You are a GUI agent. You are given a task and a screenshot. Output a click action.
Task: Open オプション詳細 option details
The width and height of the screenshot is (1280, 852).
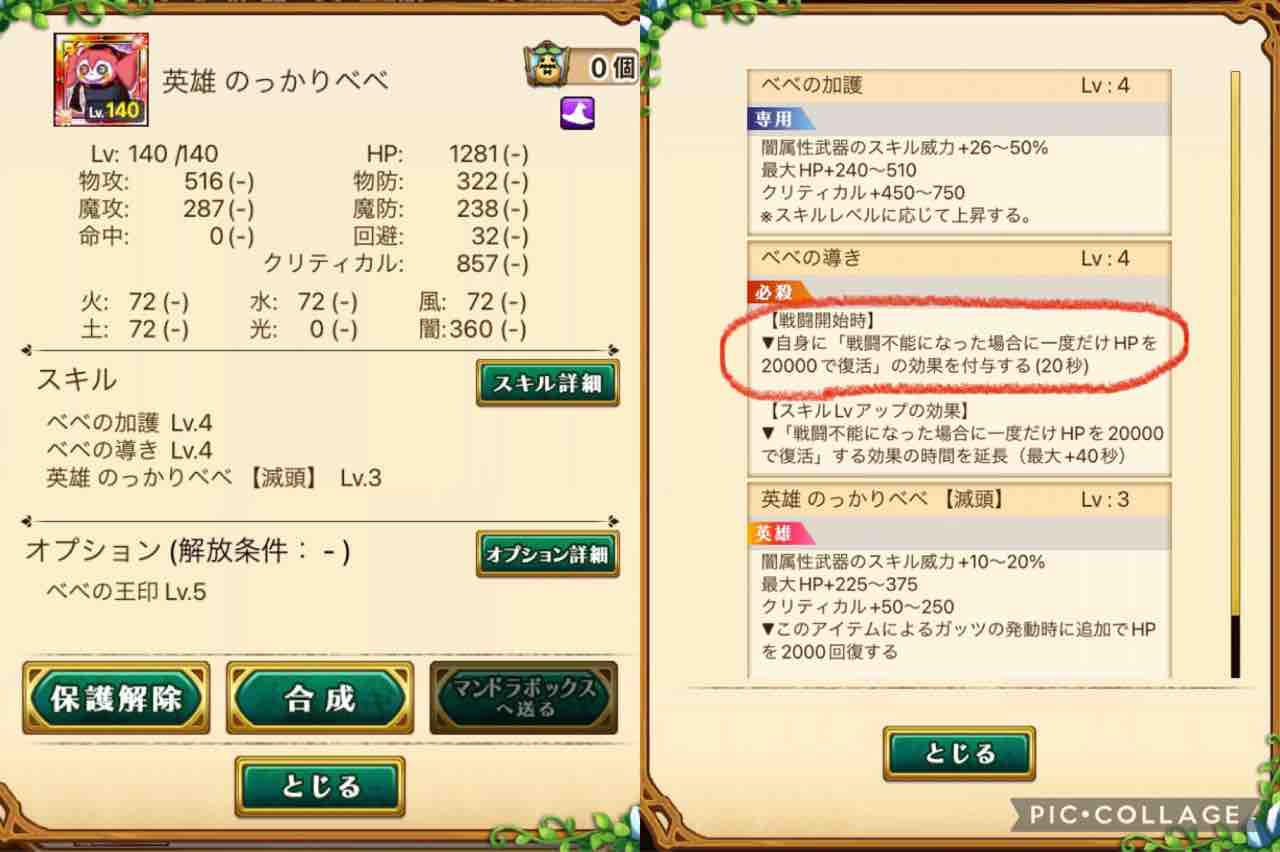(547, 553)
